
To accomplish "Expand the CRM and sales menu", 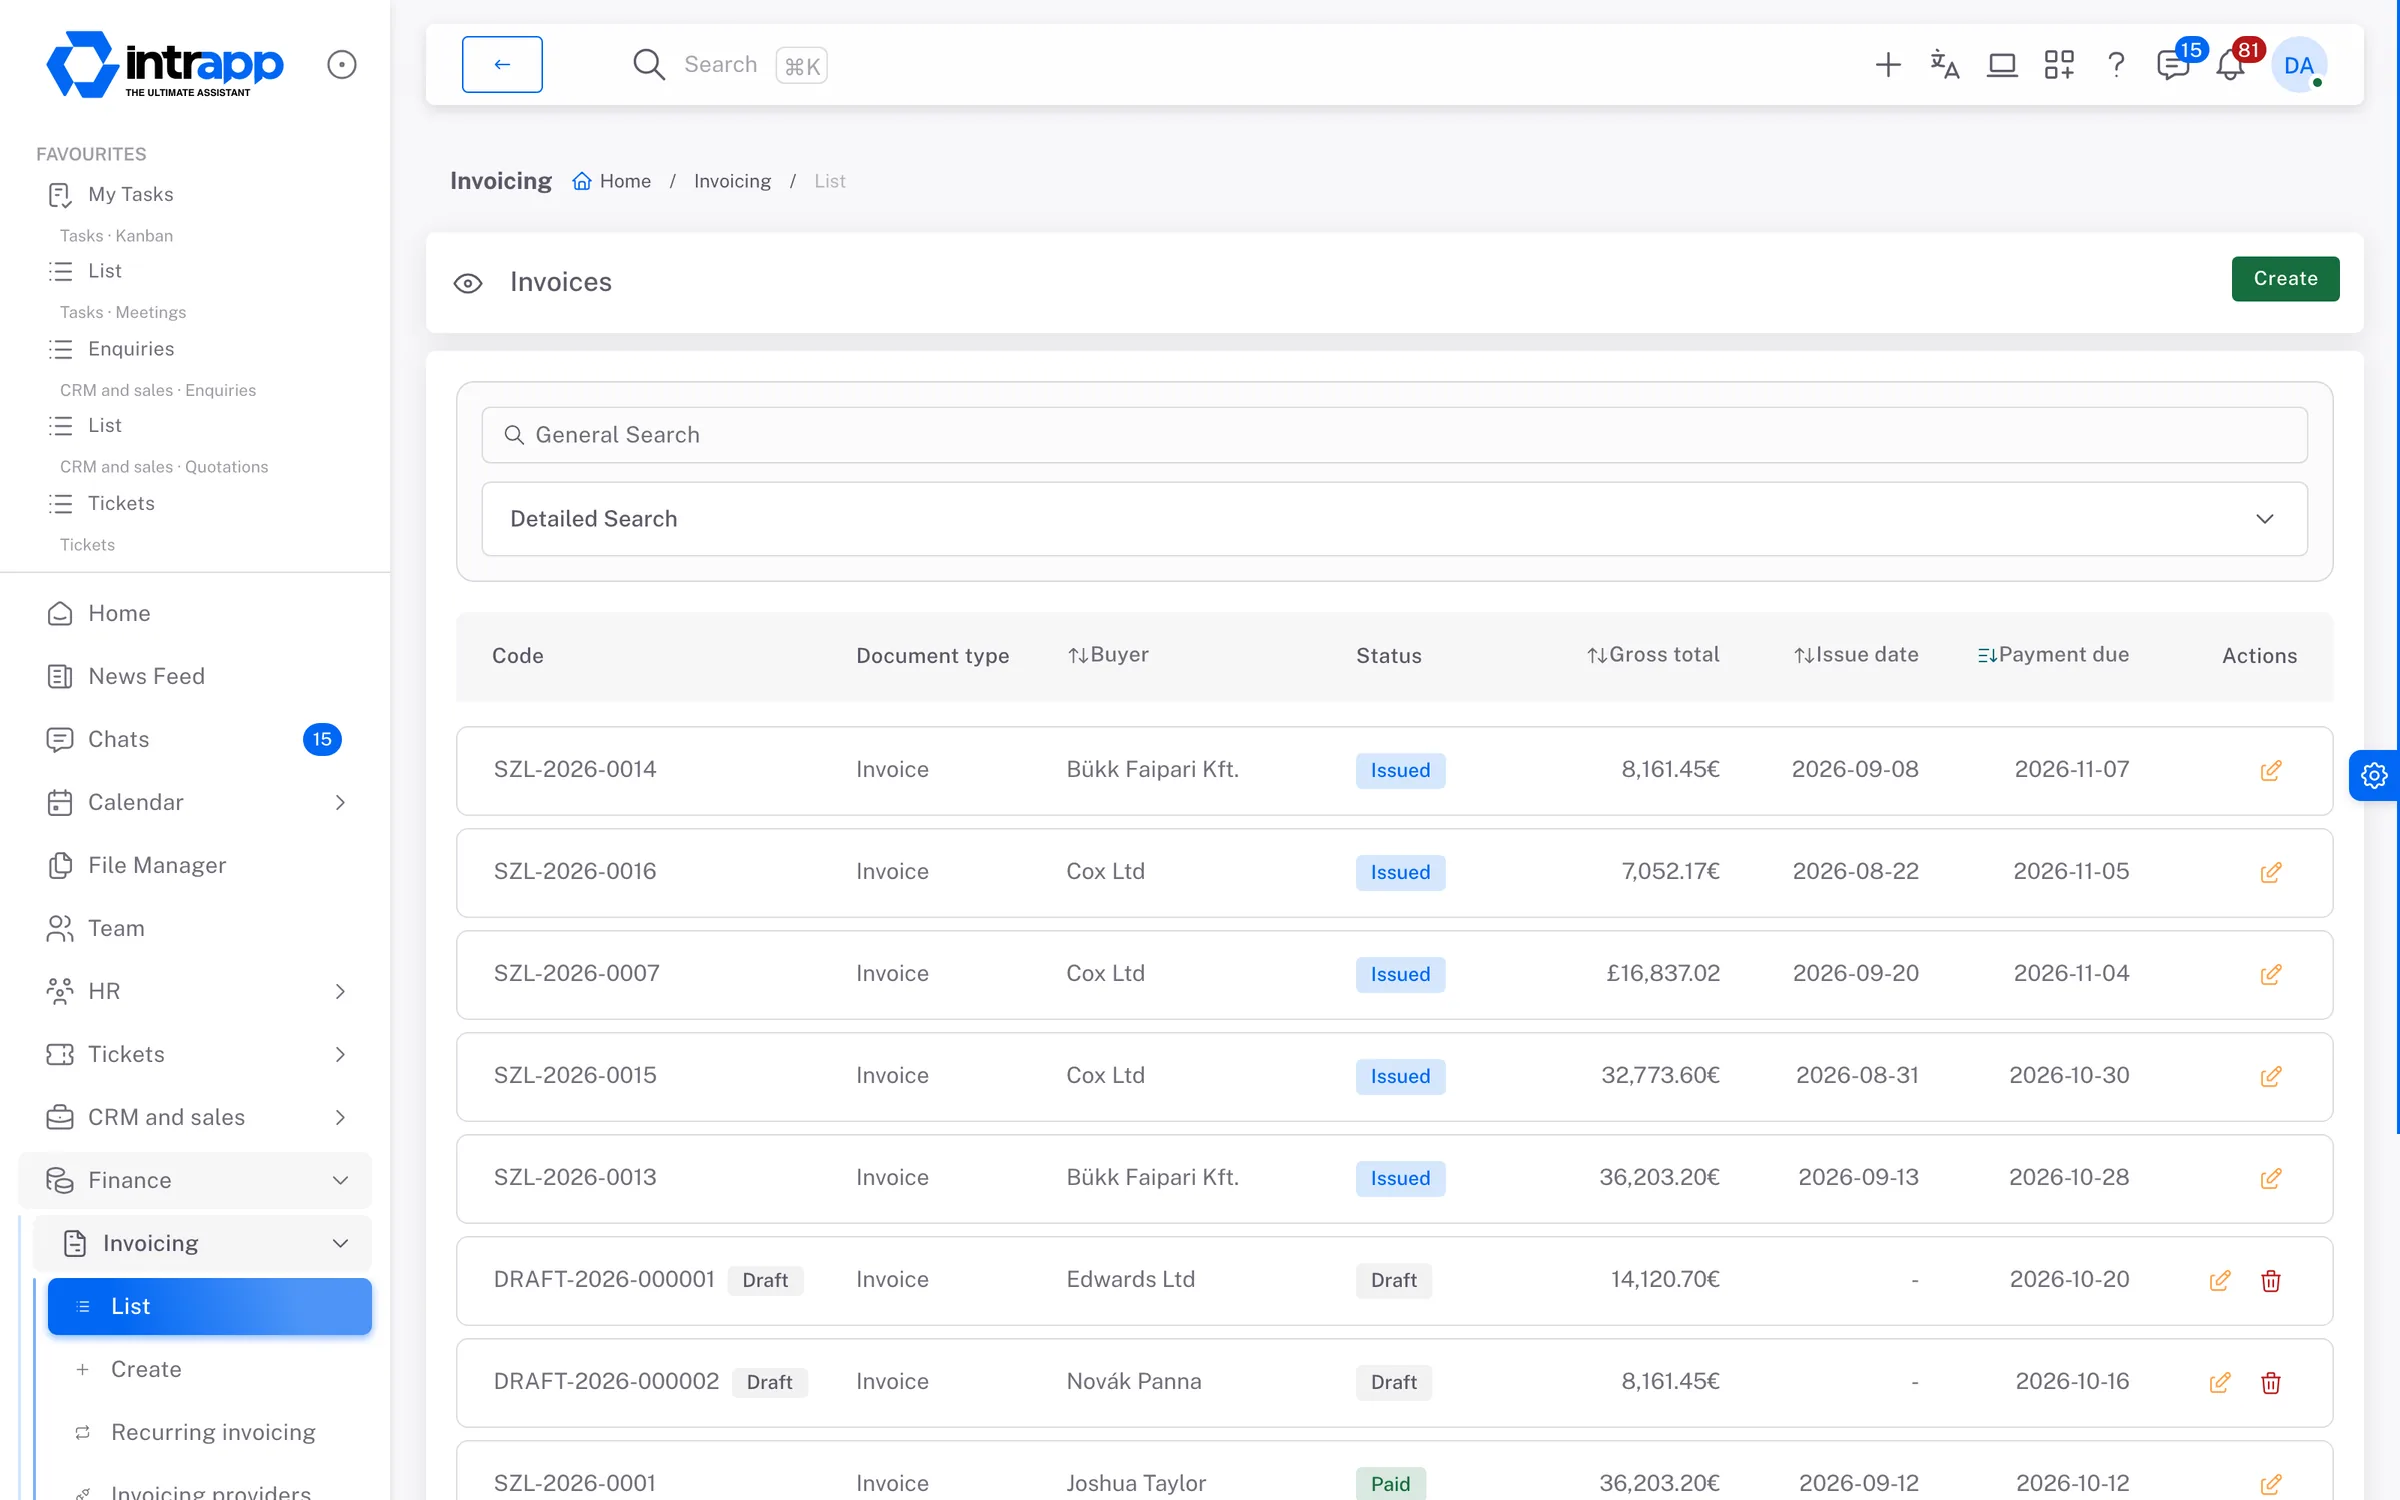I will point(195,1117).
